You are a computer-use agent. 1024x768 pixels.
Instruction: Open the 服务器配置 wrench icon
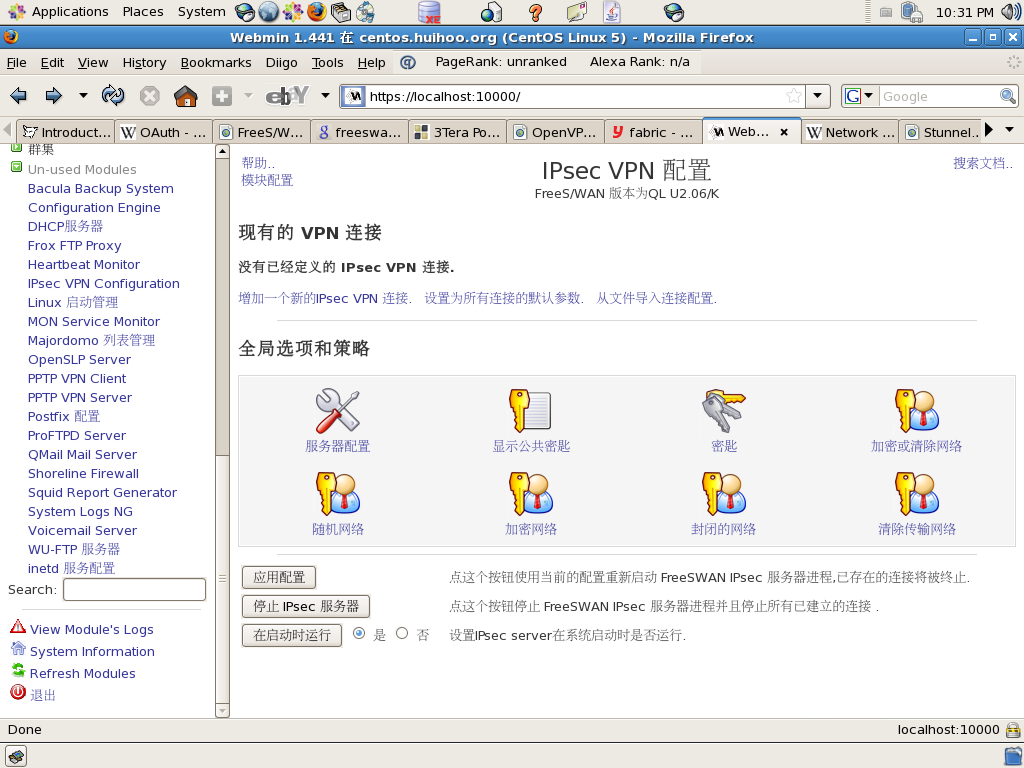[x=337, y=411]
